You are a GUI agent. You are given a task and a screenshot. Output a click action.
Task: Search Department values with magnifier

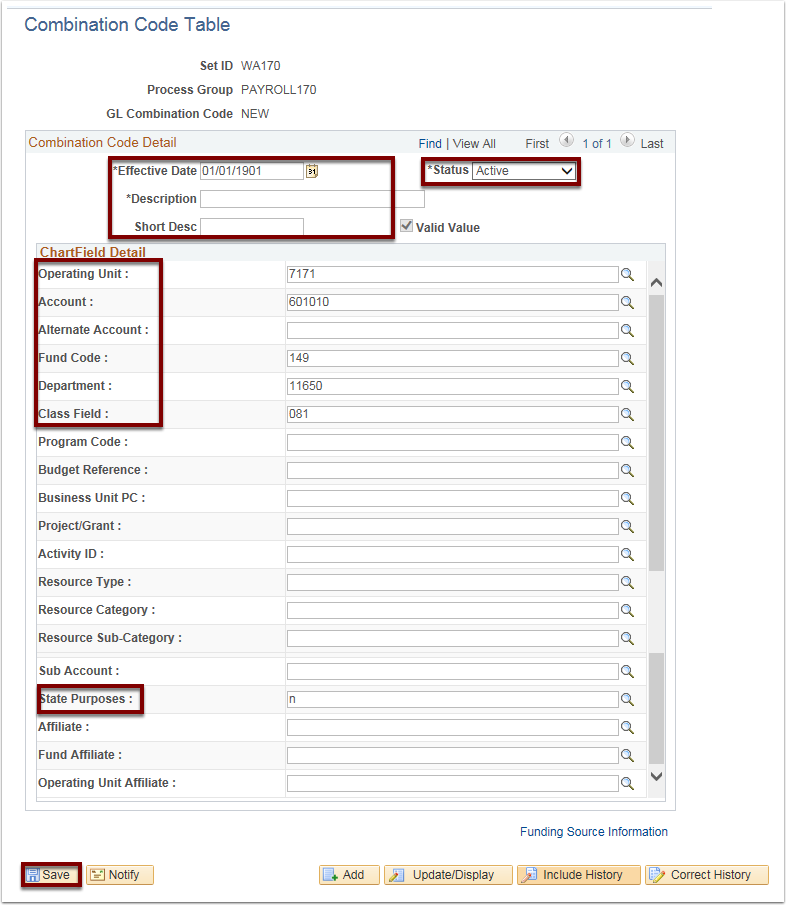pyautogui.click(x=627, y=387)
